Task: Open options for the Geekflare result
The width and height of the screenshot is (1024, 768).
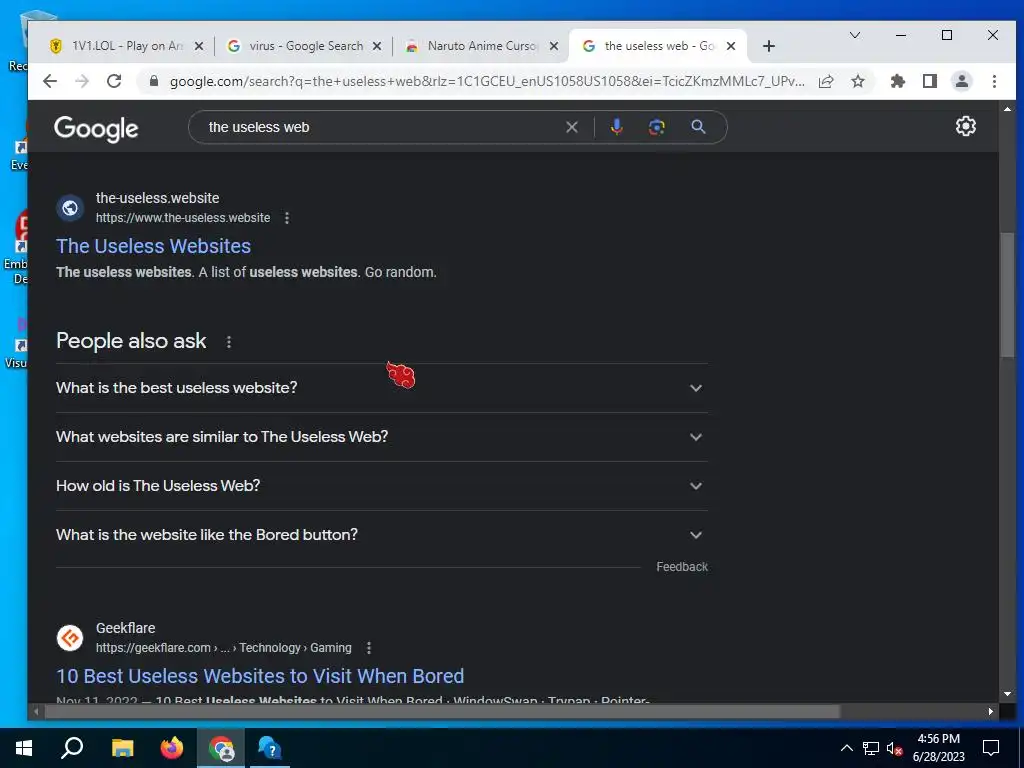Action: [369, 648]
